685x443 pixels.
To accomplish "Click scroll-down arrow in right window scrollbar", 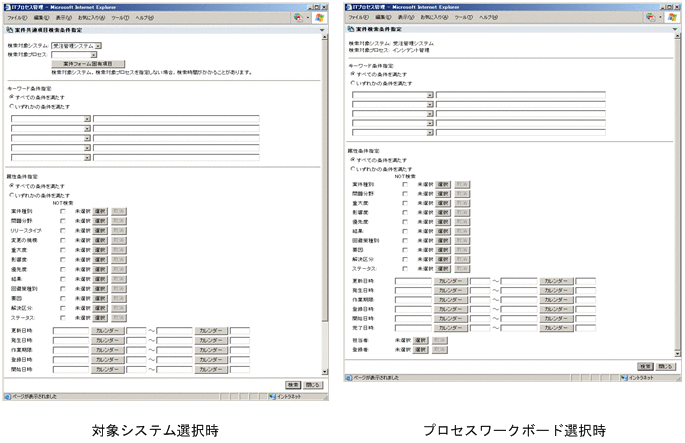I will pyautogui.click(x=677, y=353).
